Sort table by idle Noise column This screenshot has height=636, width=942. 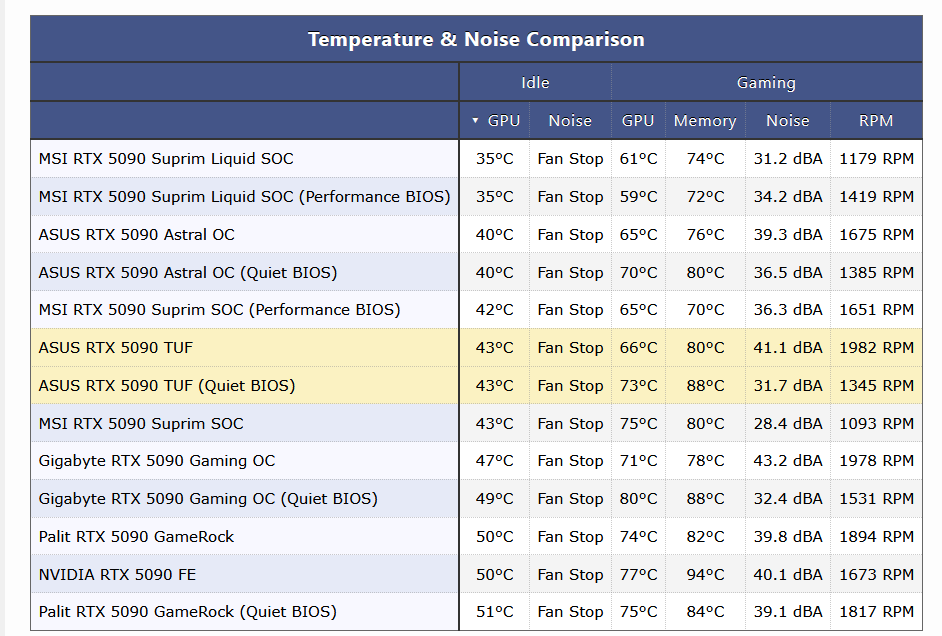coord(570,121)
